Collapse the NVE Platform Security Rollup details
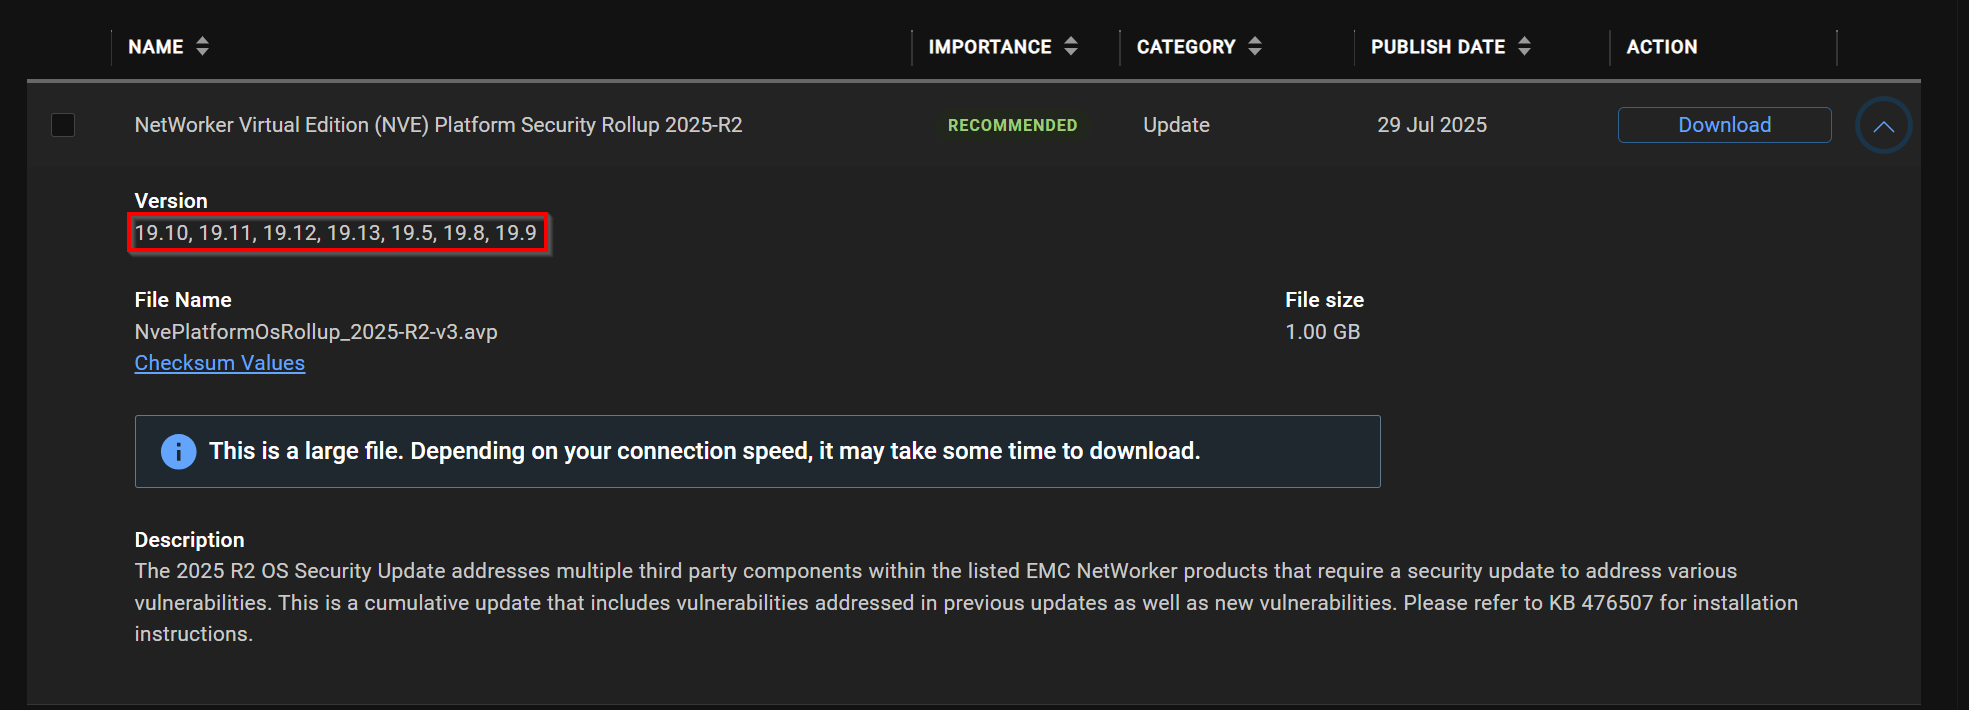 (x=1884, y=125)
